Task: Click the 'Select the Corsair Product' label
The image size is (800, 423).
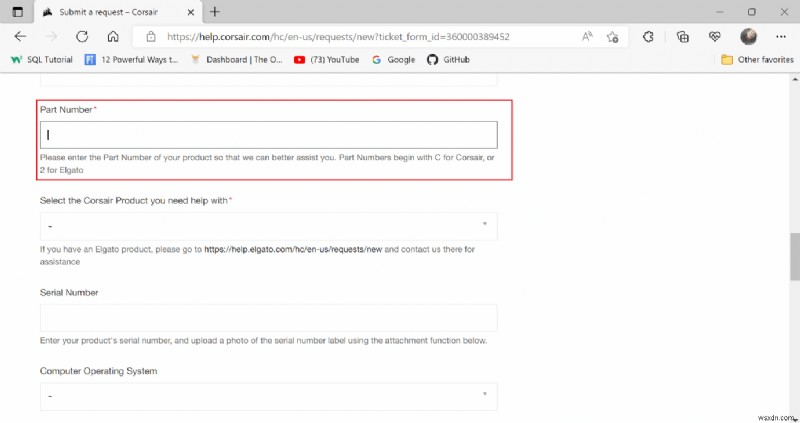Action: coord(134,201)
